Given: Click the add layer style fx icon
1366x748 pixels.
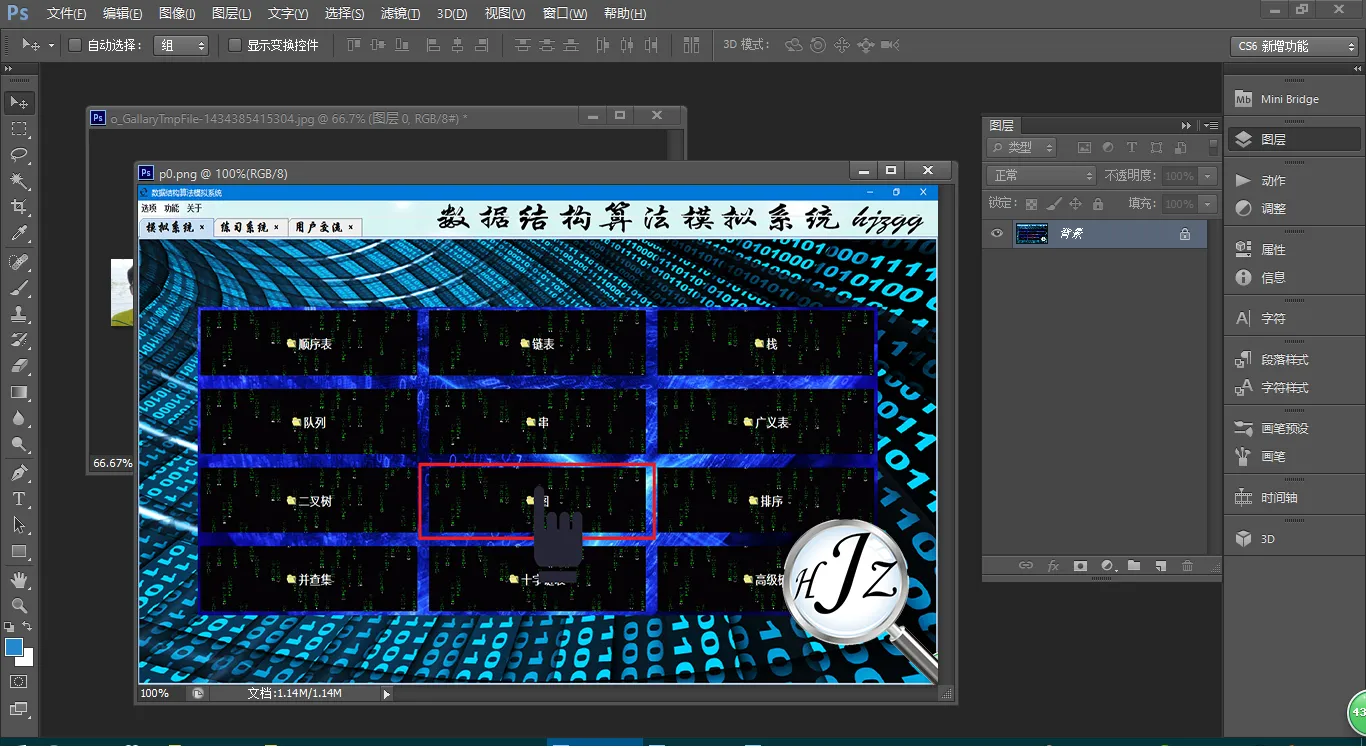Looking at the screenshot, I should pos(1053,566).
